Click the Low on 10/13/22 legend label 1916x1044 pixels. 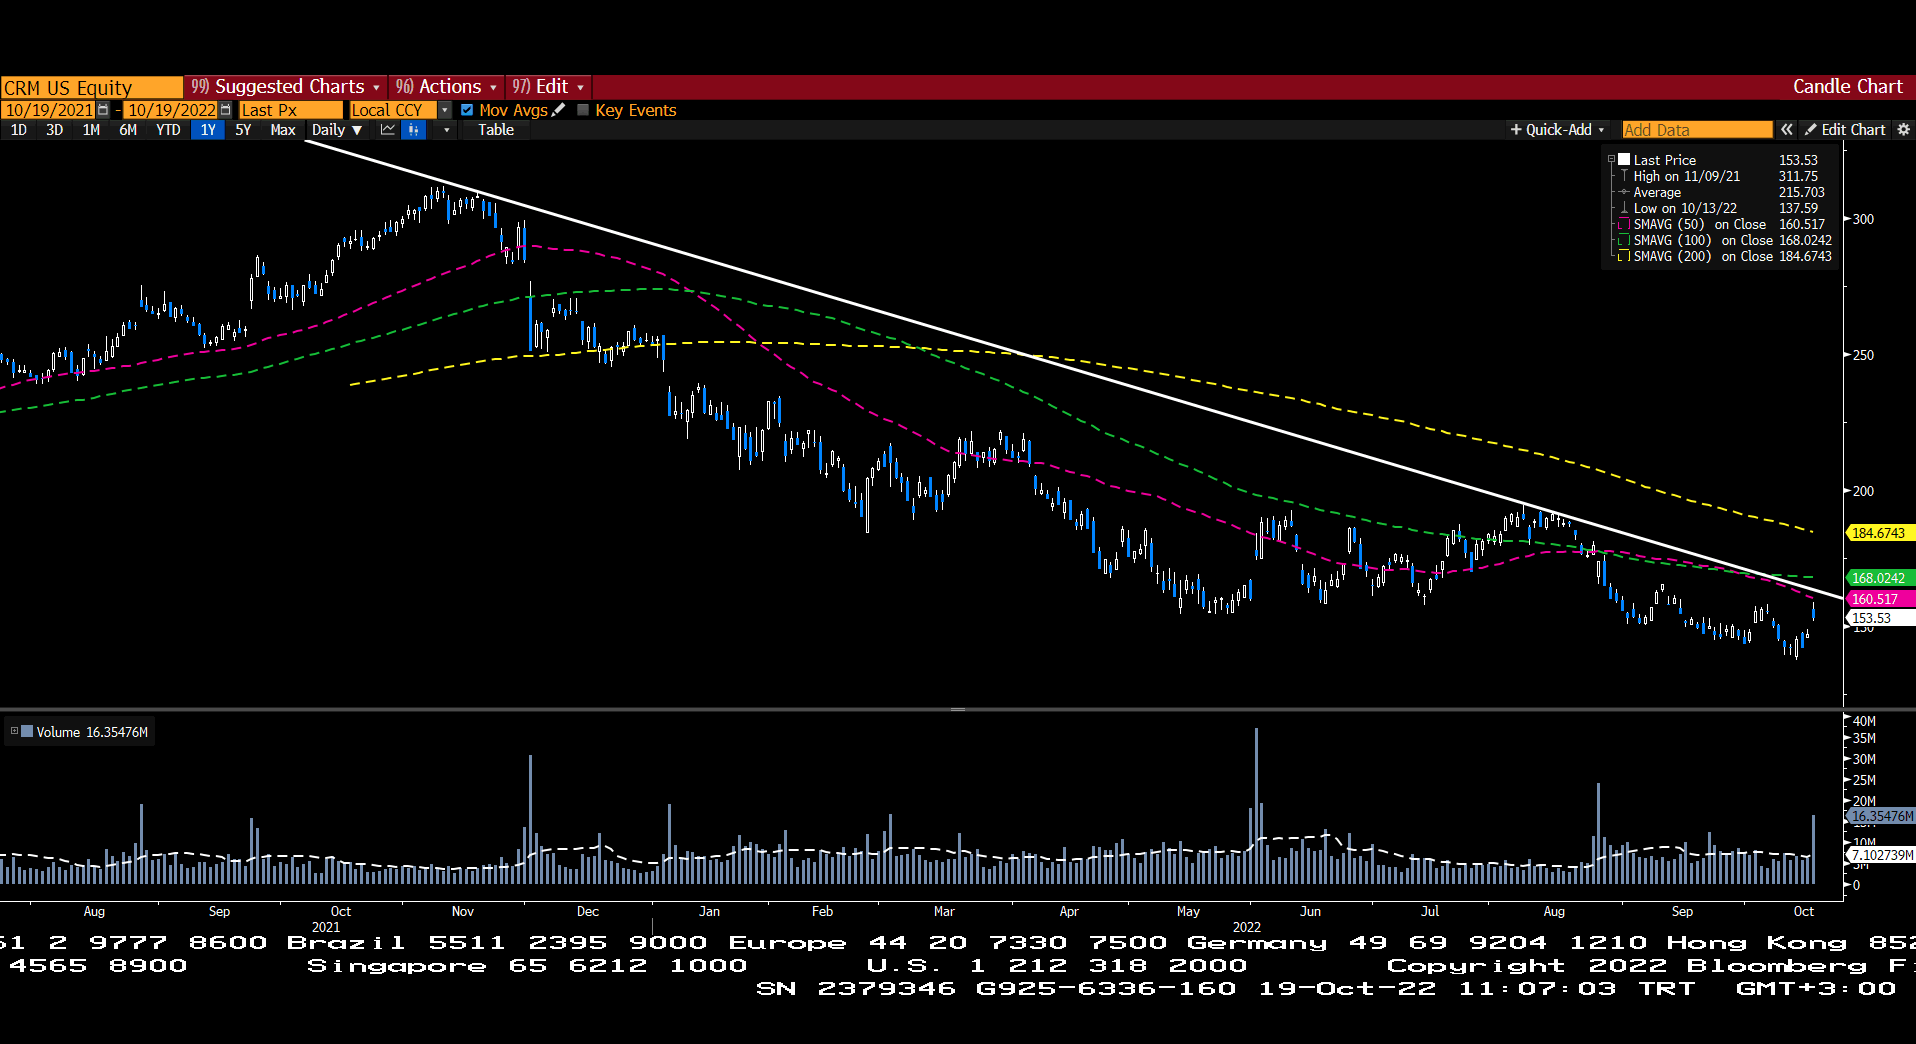[x=1685, y=208]
